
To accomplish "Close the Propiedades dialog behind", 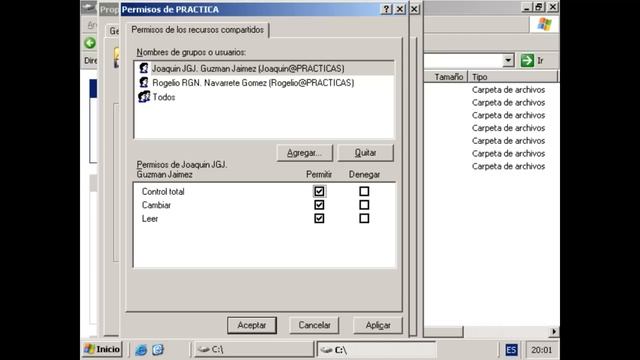I will click(x=414, y=9).
